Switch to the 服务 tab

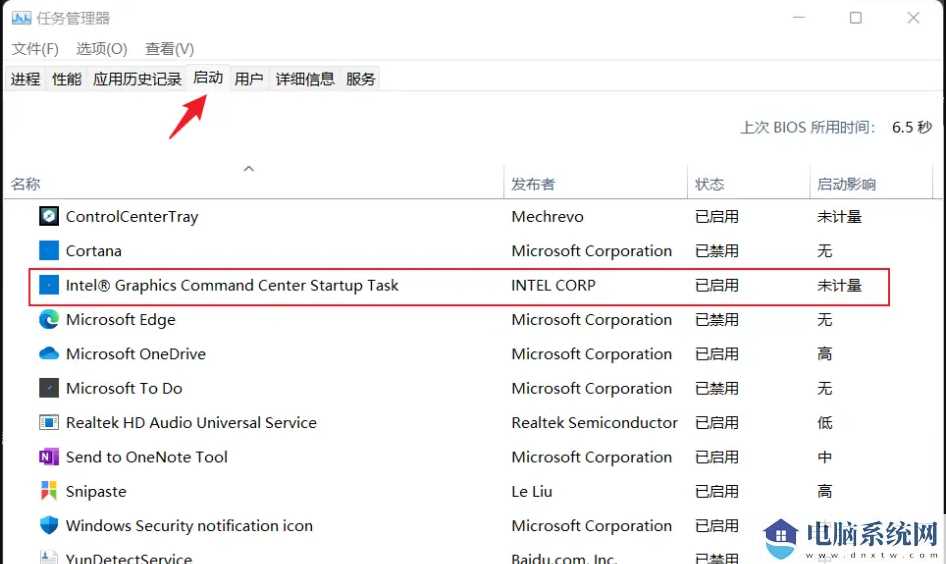361,79
